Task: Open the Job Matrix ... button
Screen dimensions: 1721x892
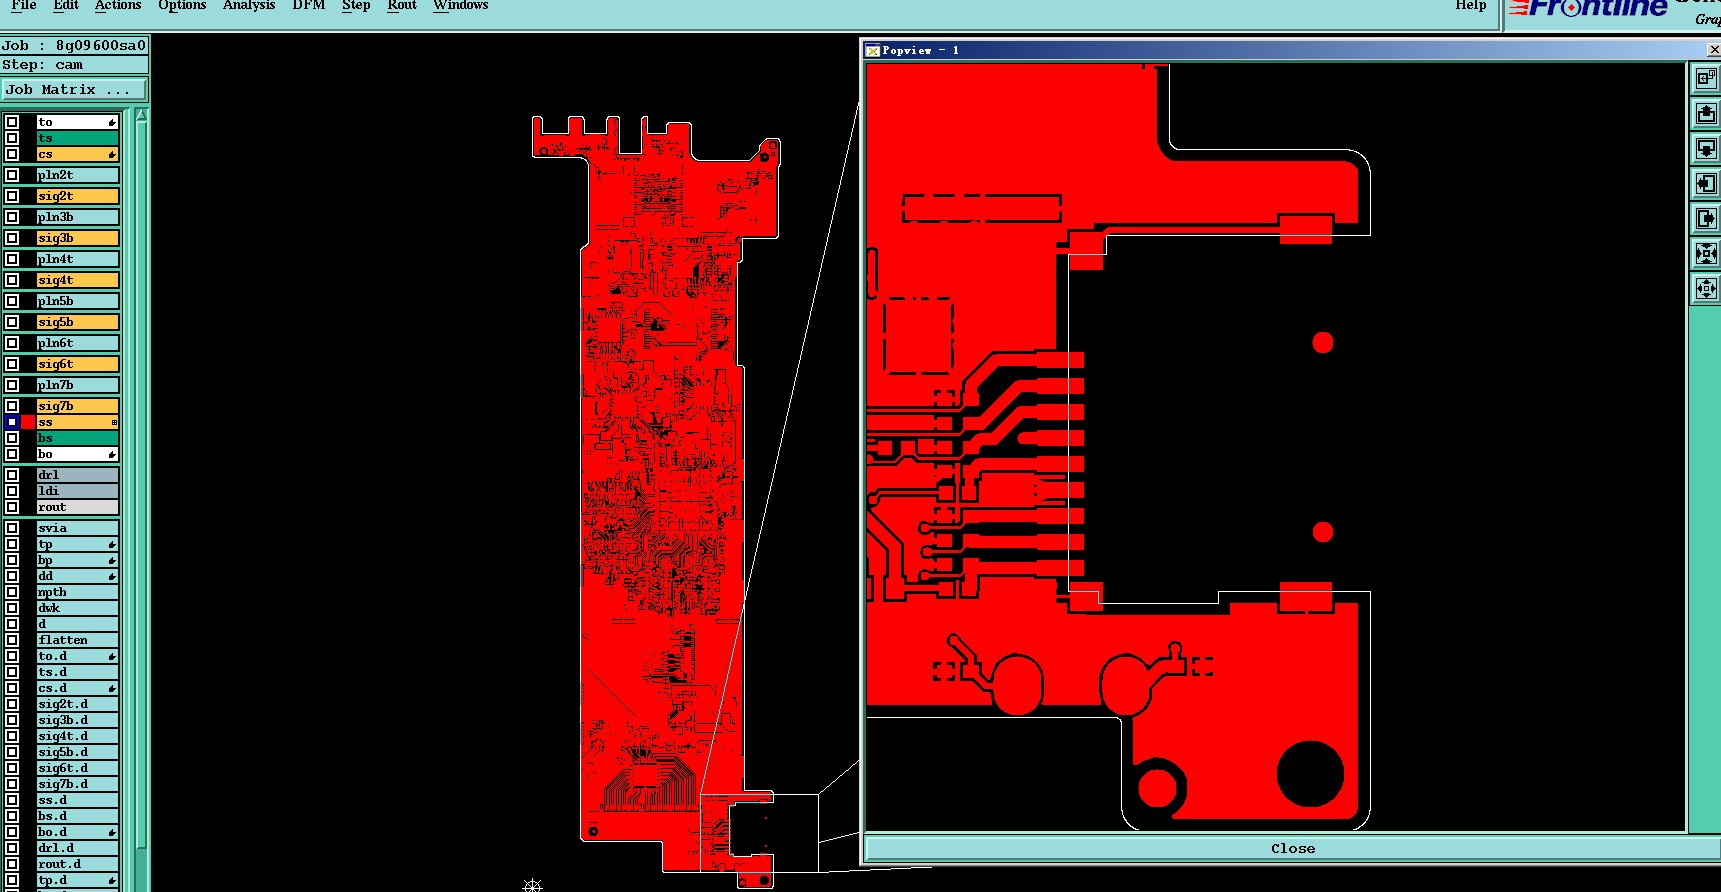Action: (x=75, y=90)
